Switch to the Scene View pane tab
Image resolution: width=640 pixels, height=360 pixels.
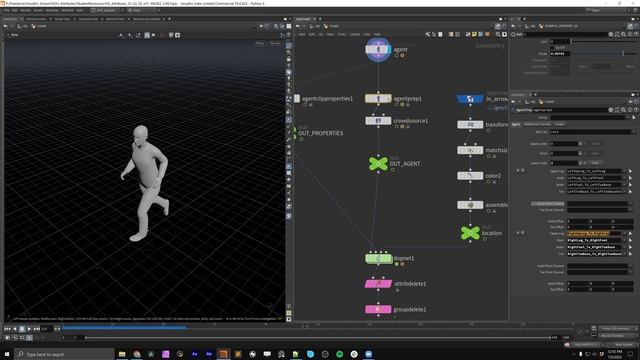tap(11, 19)
